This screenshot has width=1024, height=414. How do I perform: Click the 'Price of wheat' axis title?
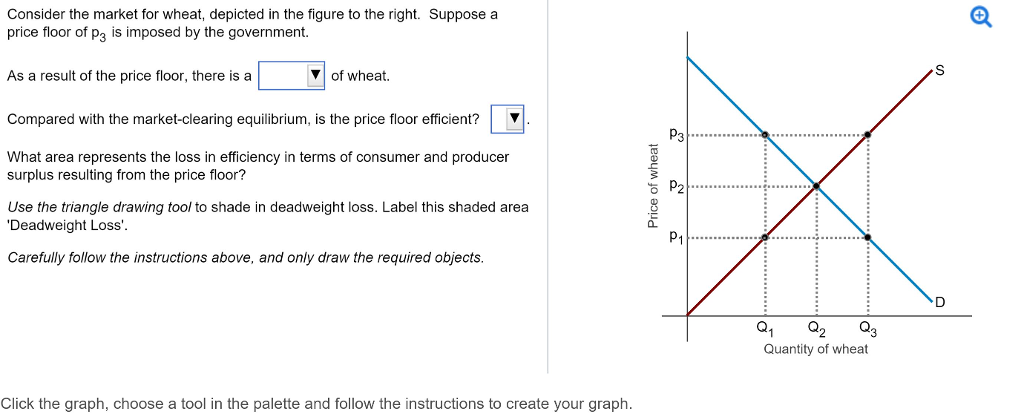(652, 186)
